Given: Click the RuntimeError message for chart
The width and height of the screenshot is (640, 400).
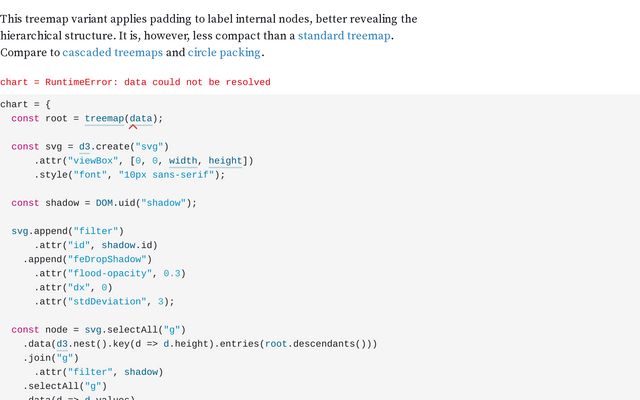Looking at the screenshot, I should (135, 82).
